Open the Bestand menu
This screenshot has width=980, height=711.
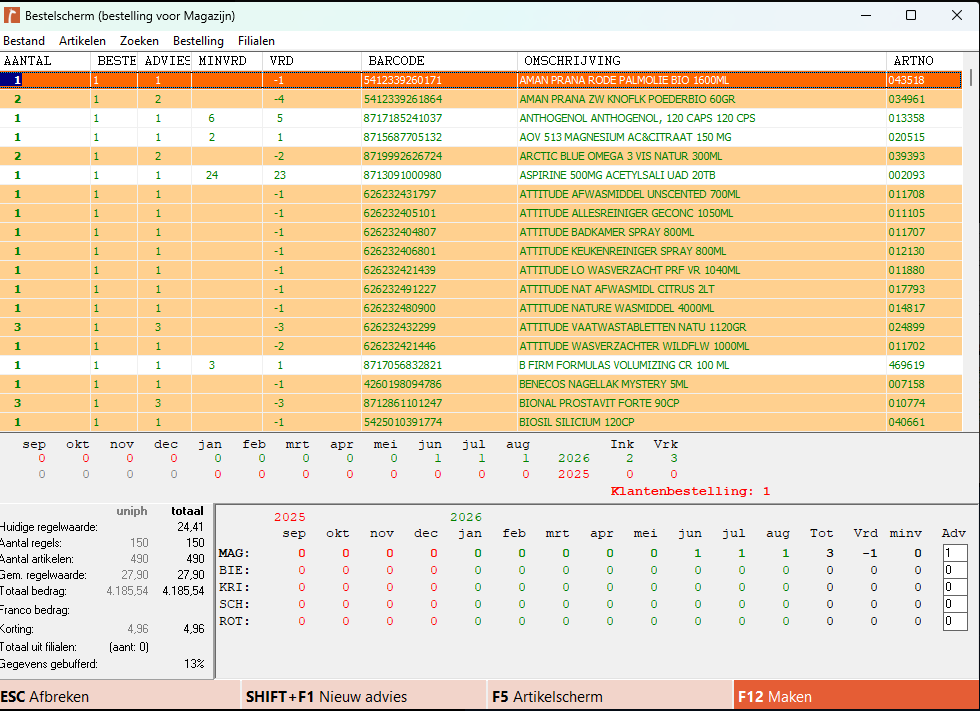(24, 41)
